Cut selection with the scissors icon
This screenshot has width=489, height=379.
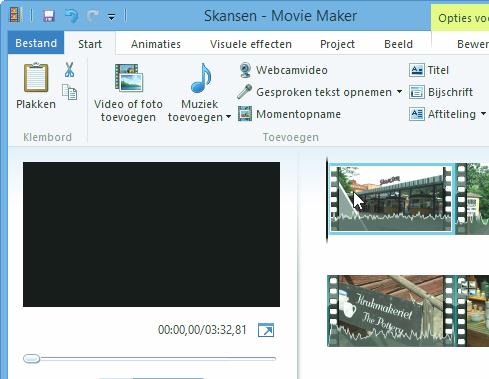[69, 70]
